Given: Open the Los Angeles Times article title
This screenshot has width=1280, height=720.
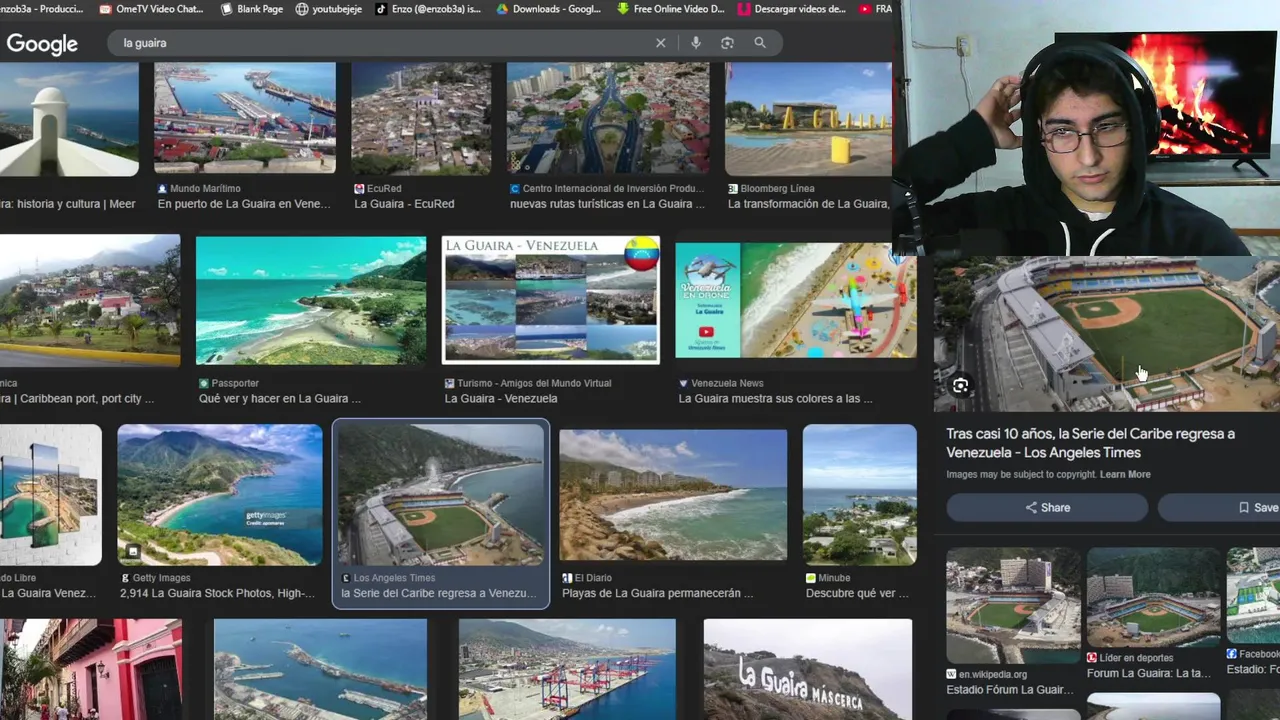Looking at the screenshot, I should coord(1091,443).
